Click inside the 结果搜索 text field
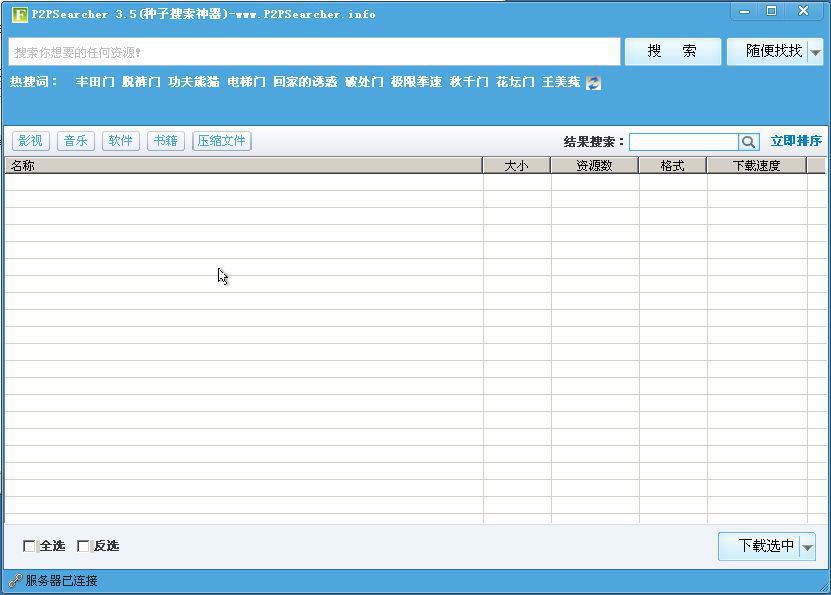Viewport: 831px width, 595px height. [x=685, y=141]
